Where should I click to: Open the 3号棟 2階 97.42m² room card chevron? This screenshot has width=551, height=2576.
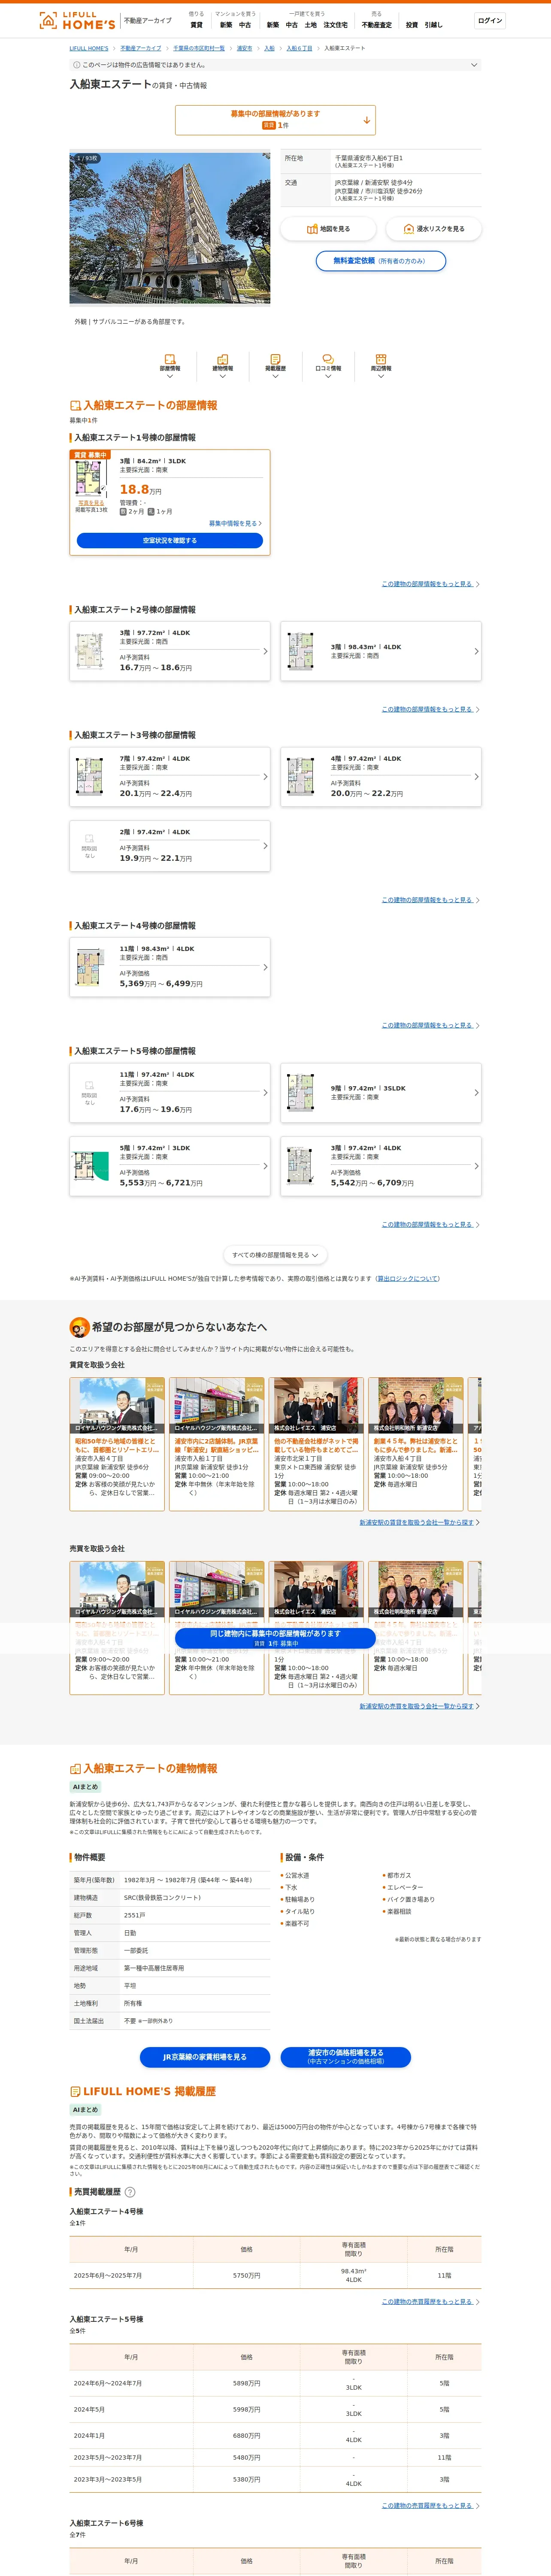pos(265,846)
